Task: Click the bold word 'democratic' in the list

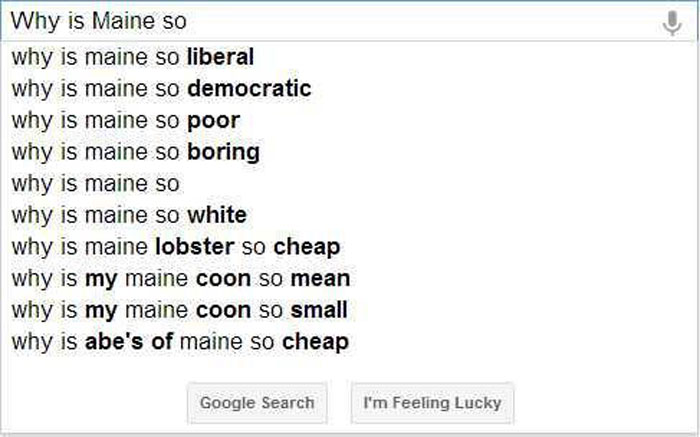Action: [x=249, y=88]
